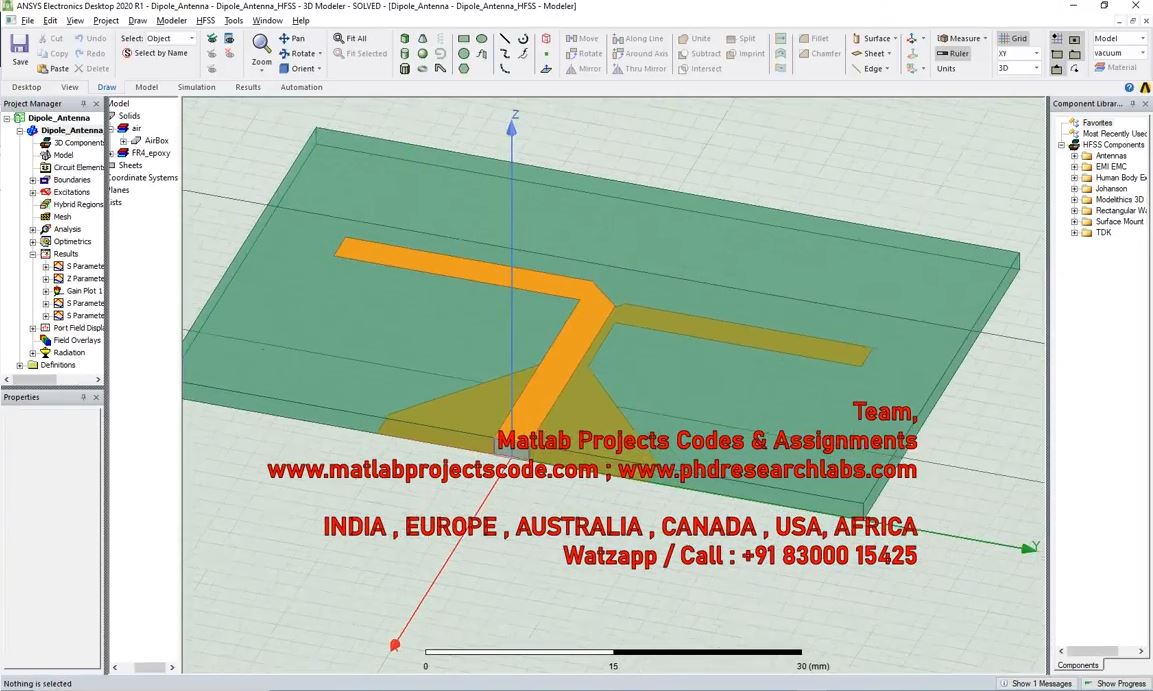Open the HFSS menu
Viewport: 1153px width, 691px height.
coord(205,20)
